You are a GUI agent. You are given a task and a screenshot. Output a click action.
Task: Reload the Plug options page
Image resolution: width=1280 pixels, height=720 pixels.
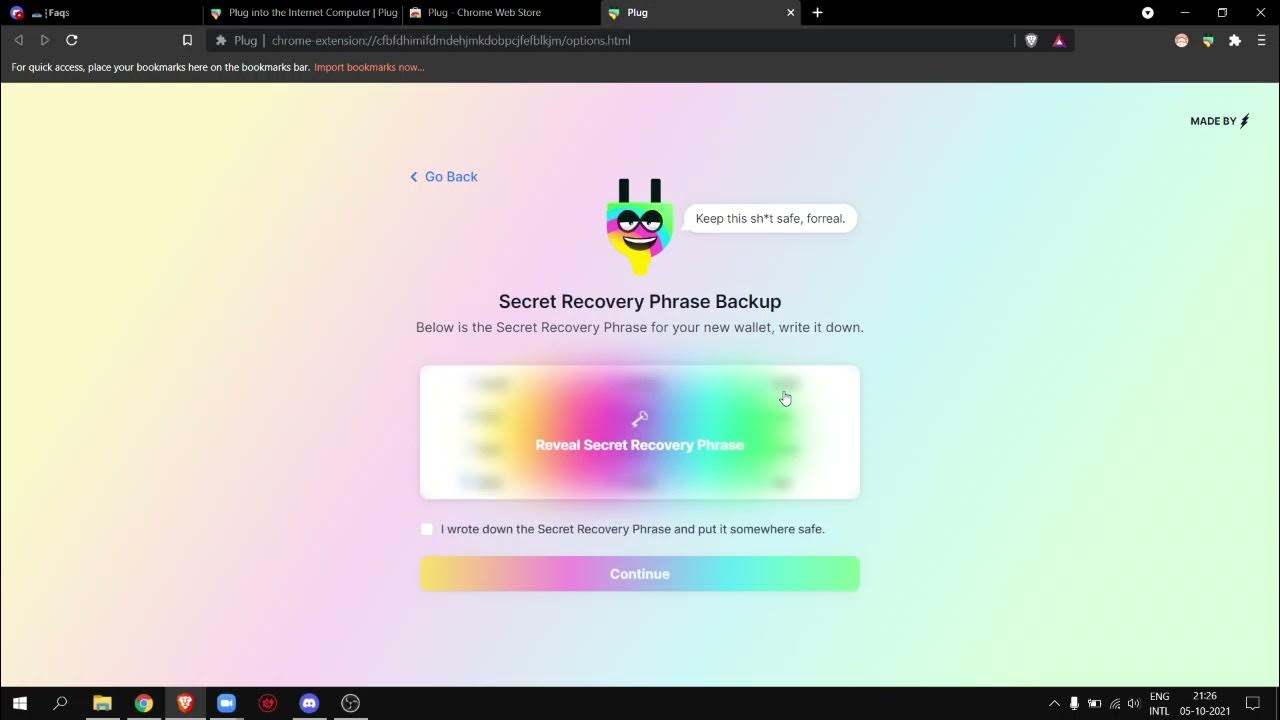tap(72, 40)
